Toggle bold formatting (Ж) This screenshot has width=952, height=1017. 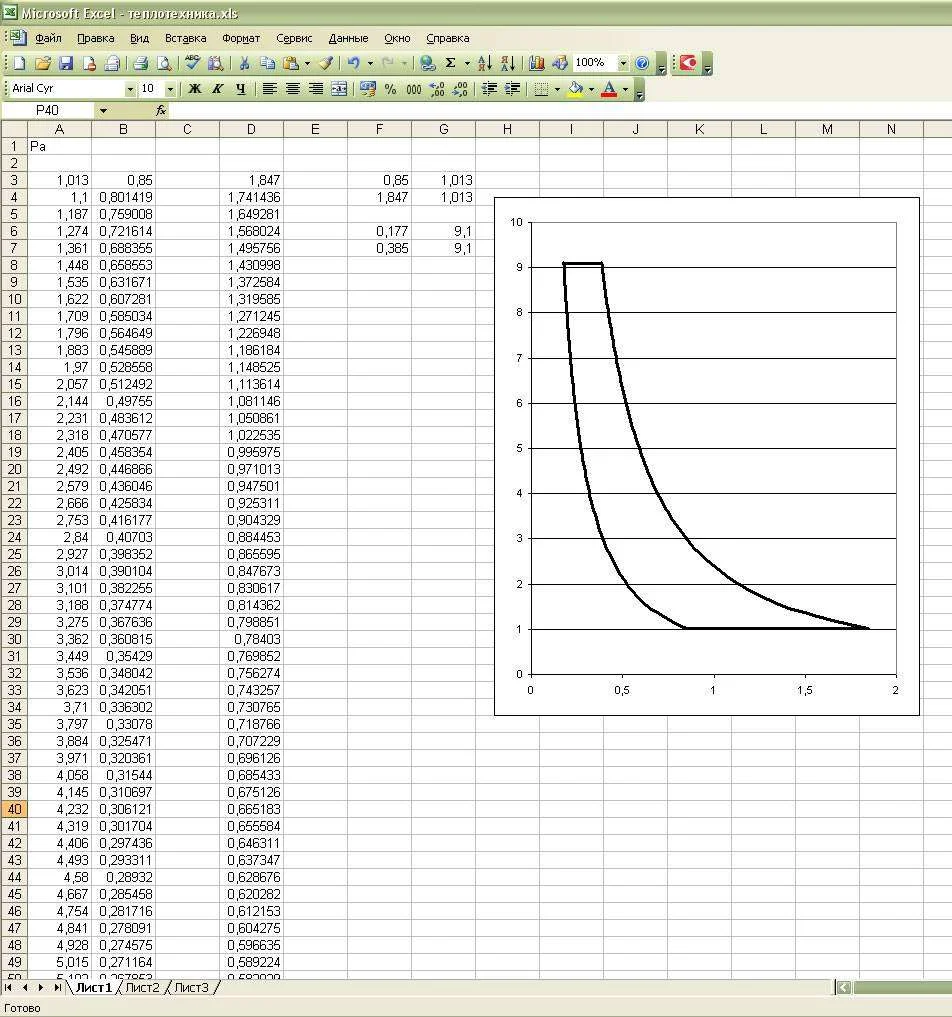[x=195, y=89]
